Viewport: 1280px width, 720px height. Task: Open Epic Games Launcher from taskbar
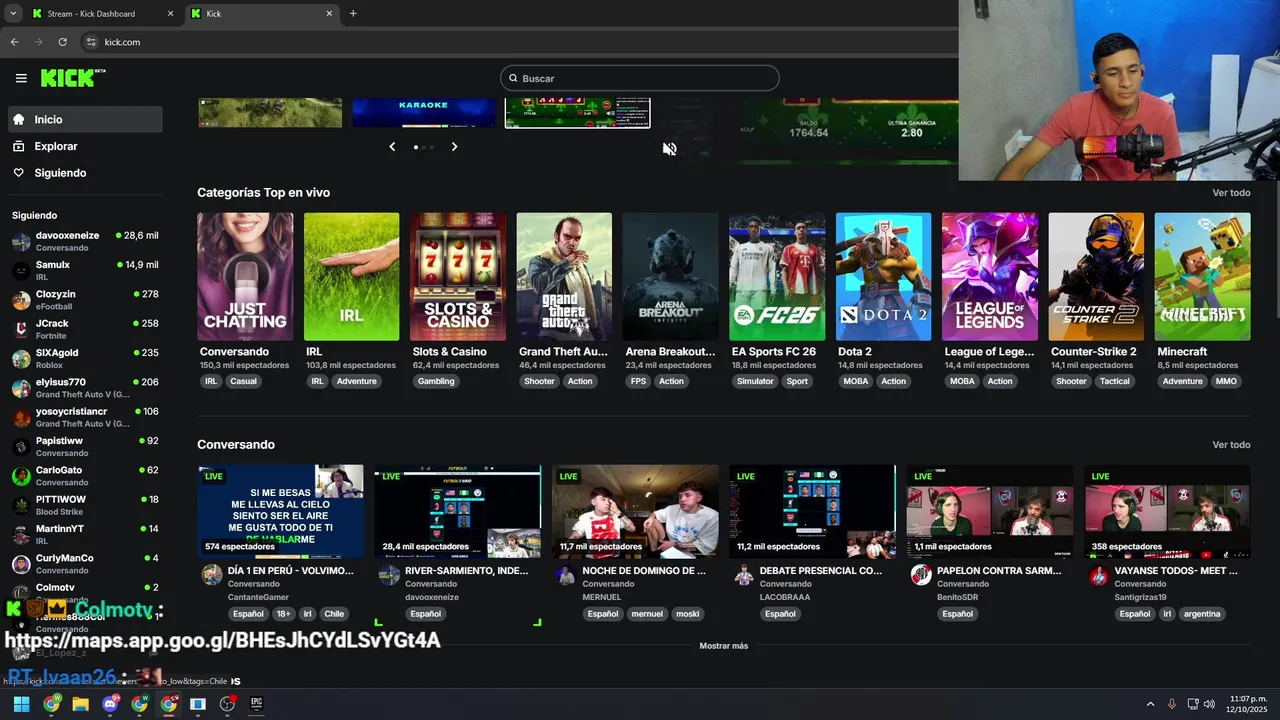coord(256,704)
